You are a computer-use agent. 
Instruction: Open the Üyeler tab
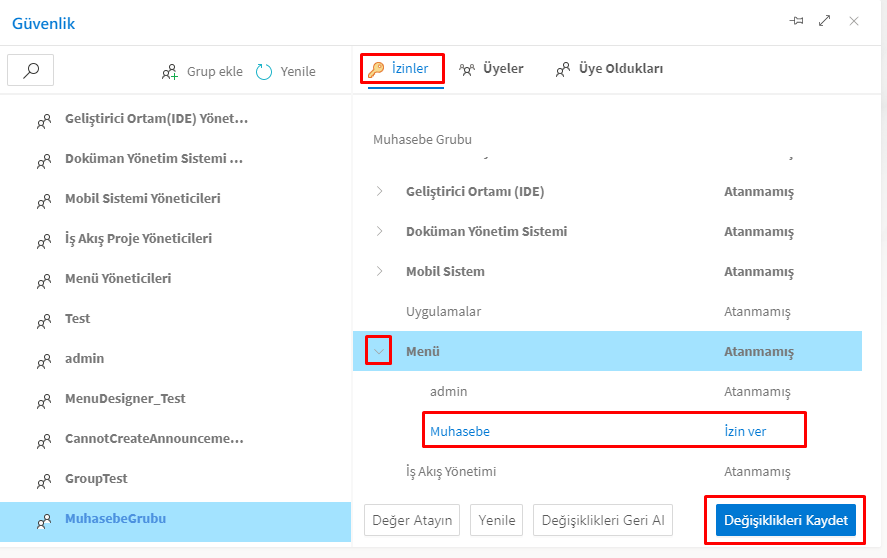tap(491, 69)
